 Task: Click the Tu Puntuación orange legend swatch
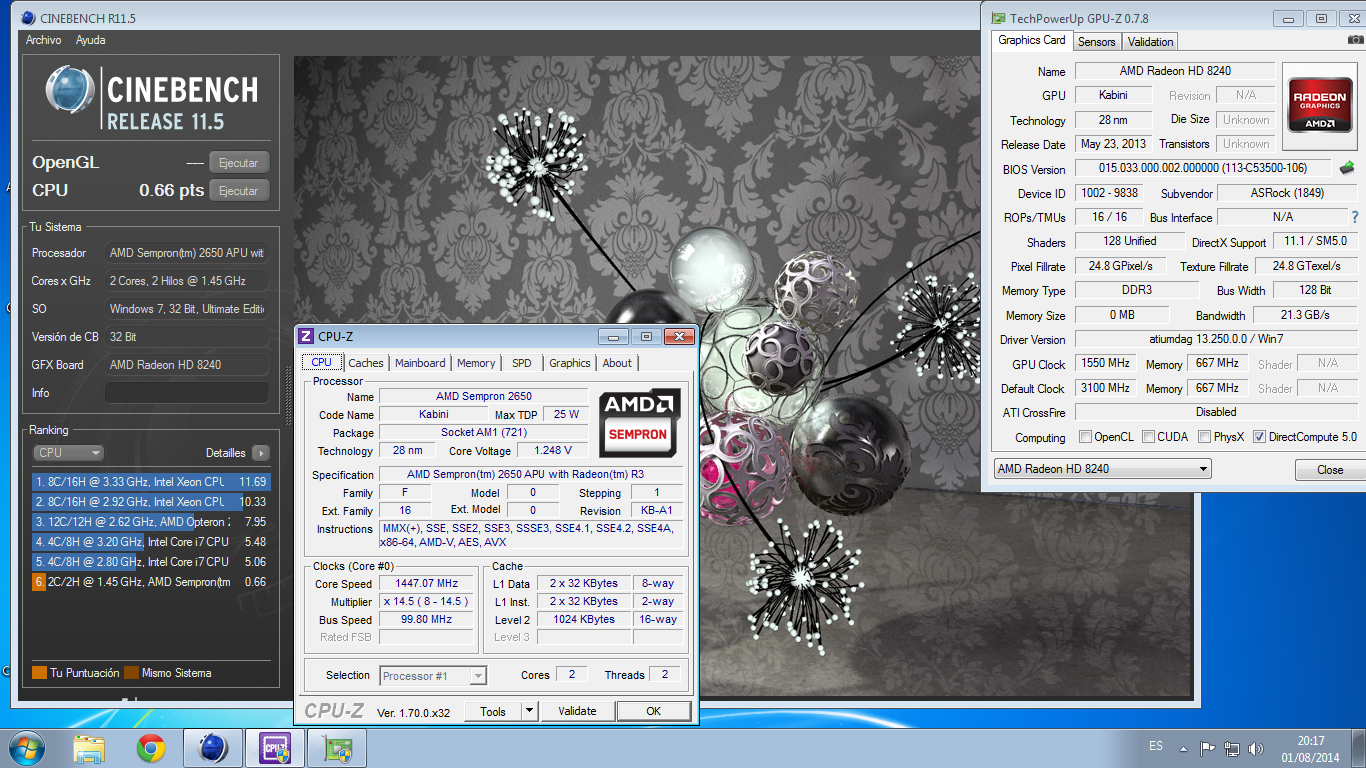pyautogui.click(x=39, y=673)
